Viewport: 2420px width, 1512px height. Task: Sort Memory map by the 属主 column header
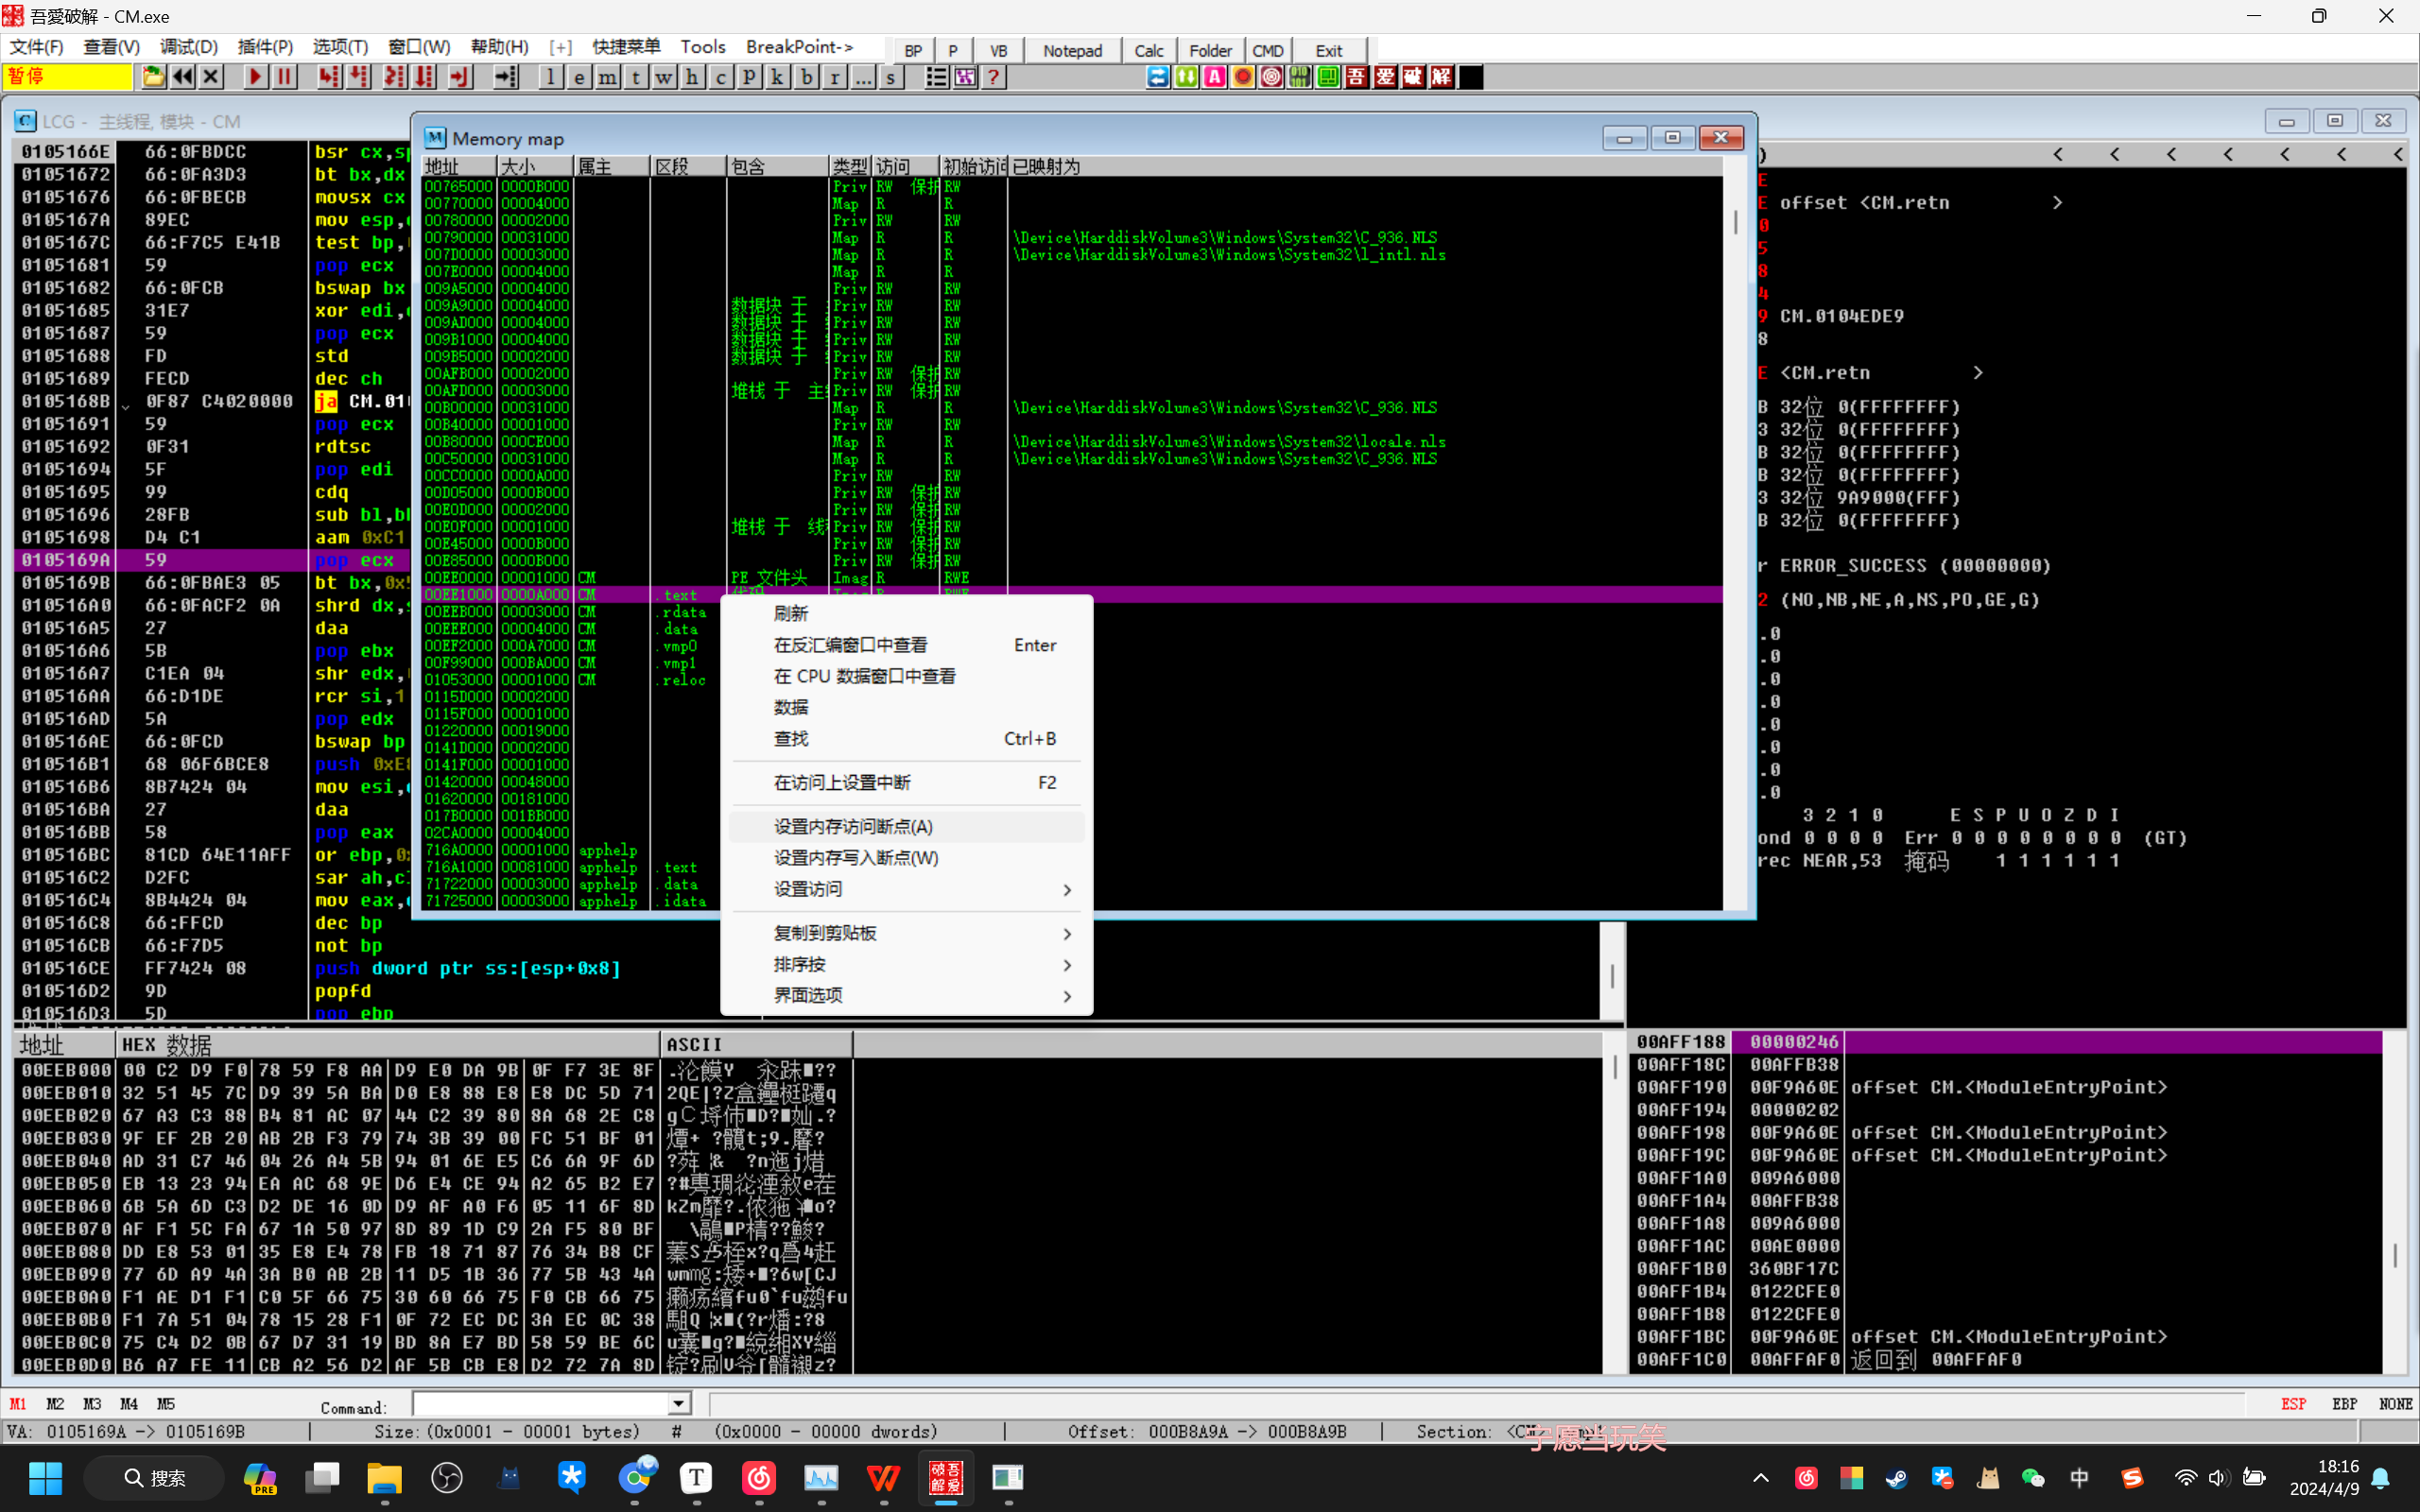point(611,166)
